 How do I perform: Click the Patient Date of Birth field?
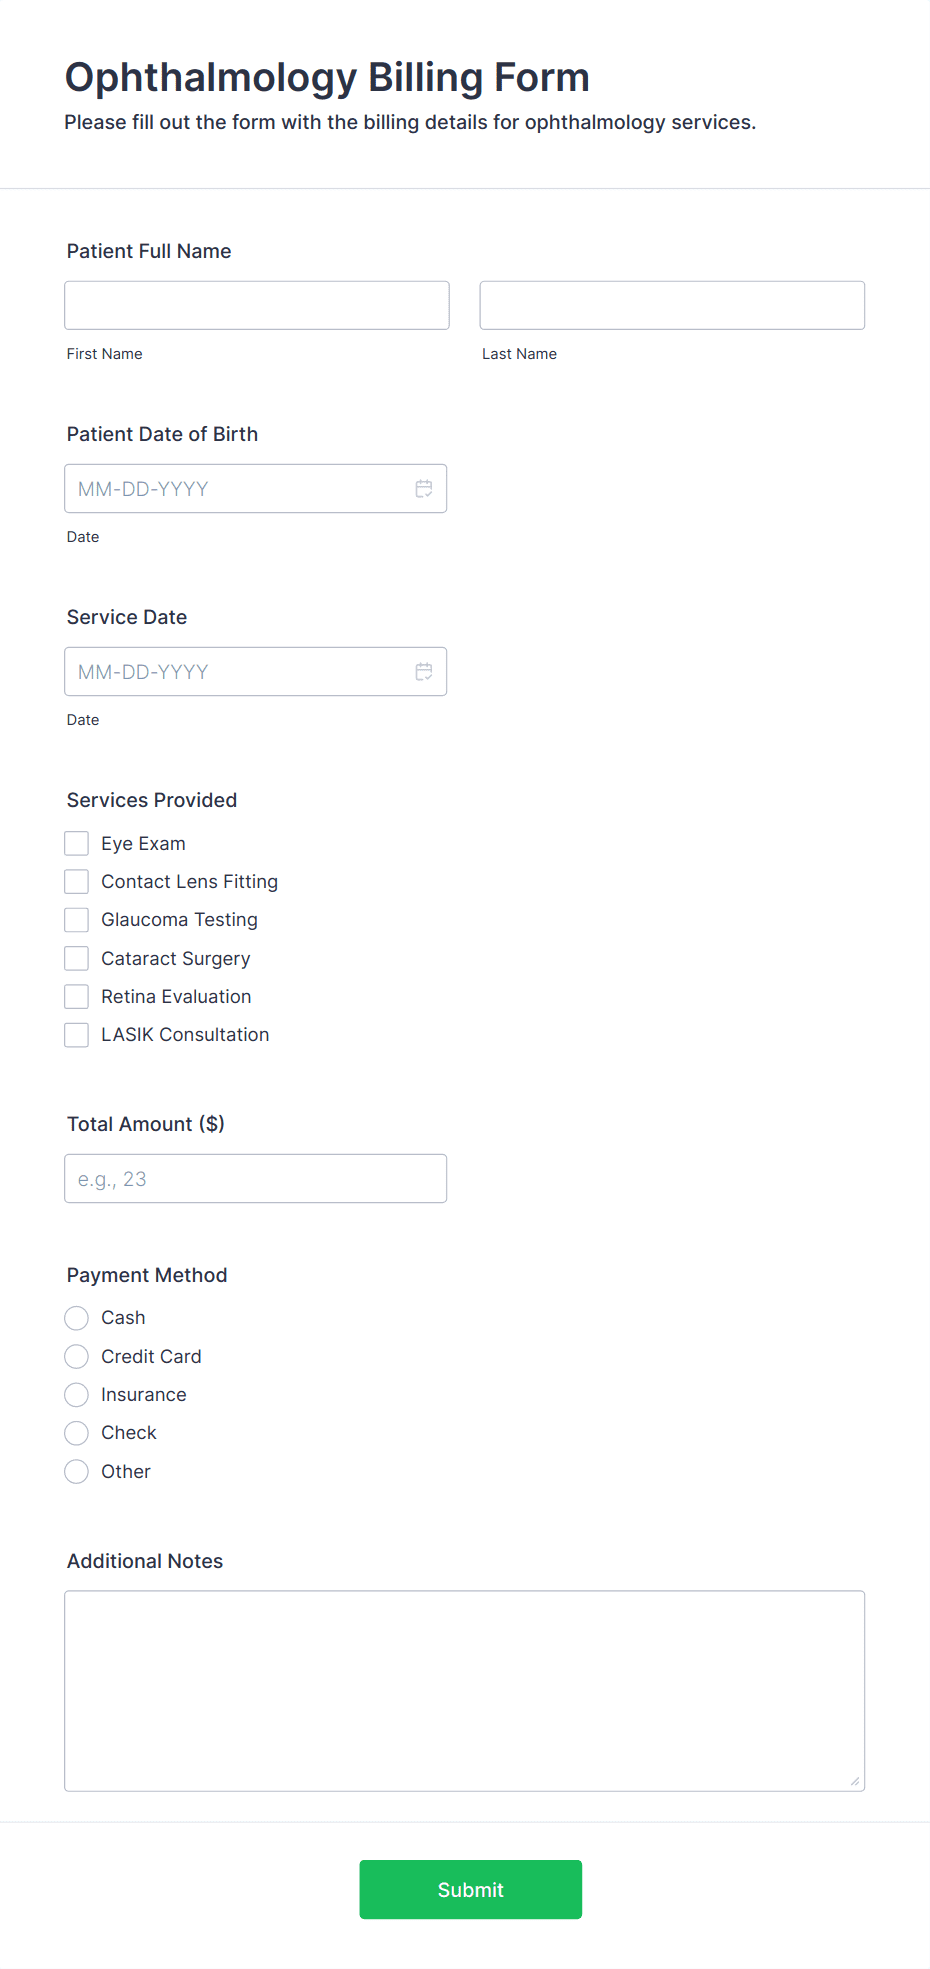(256, 489)
